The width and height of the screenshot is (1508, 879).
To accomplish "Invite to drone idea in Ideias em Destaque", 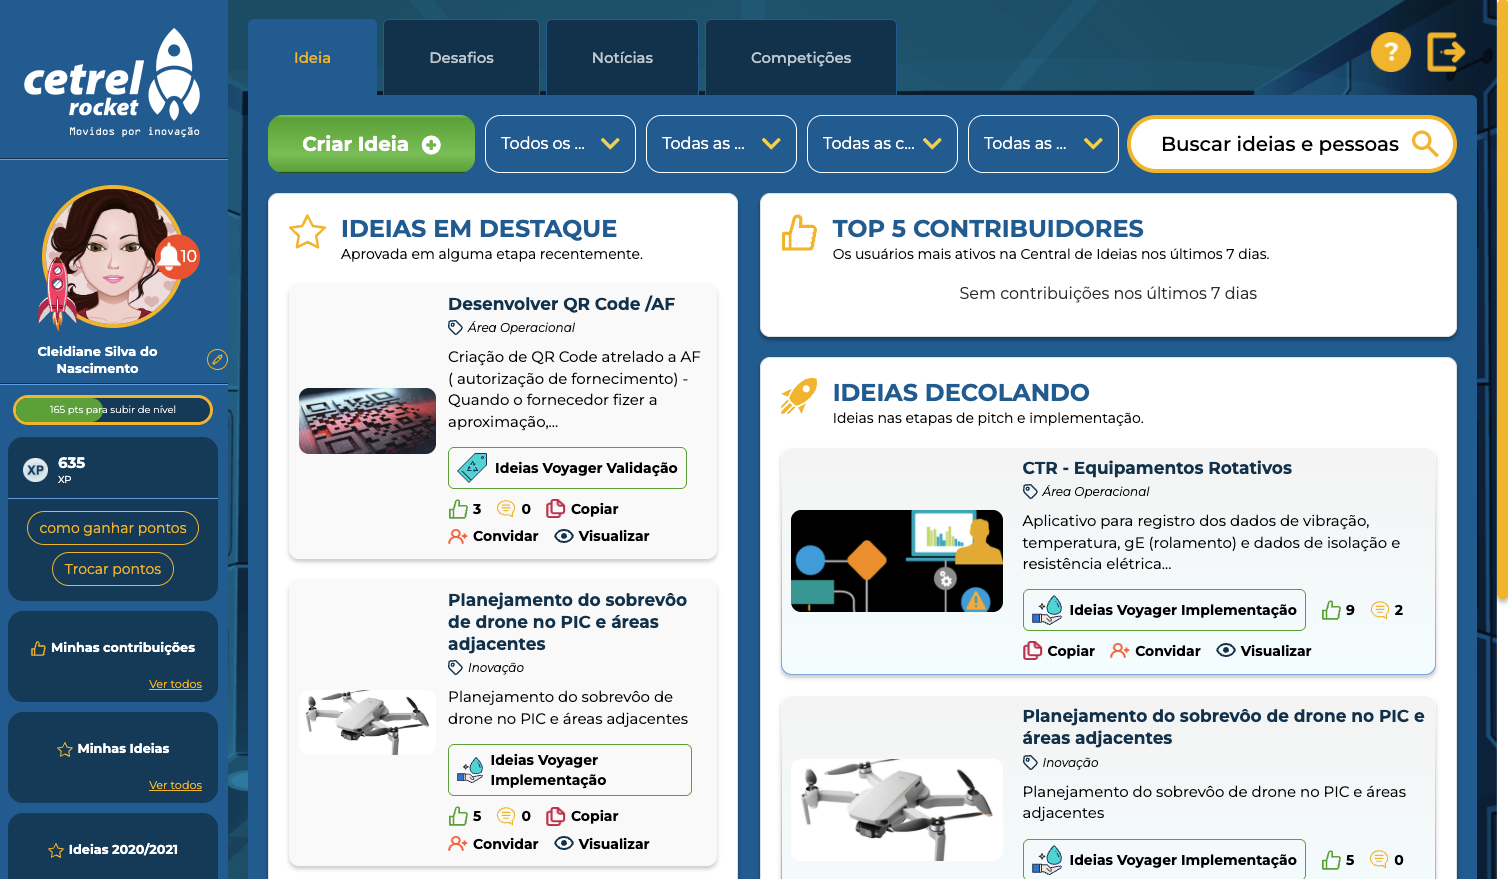I will (x=493, y=844).
